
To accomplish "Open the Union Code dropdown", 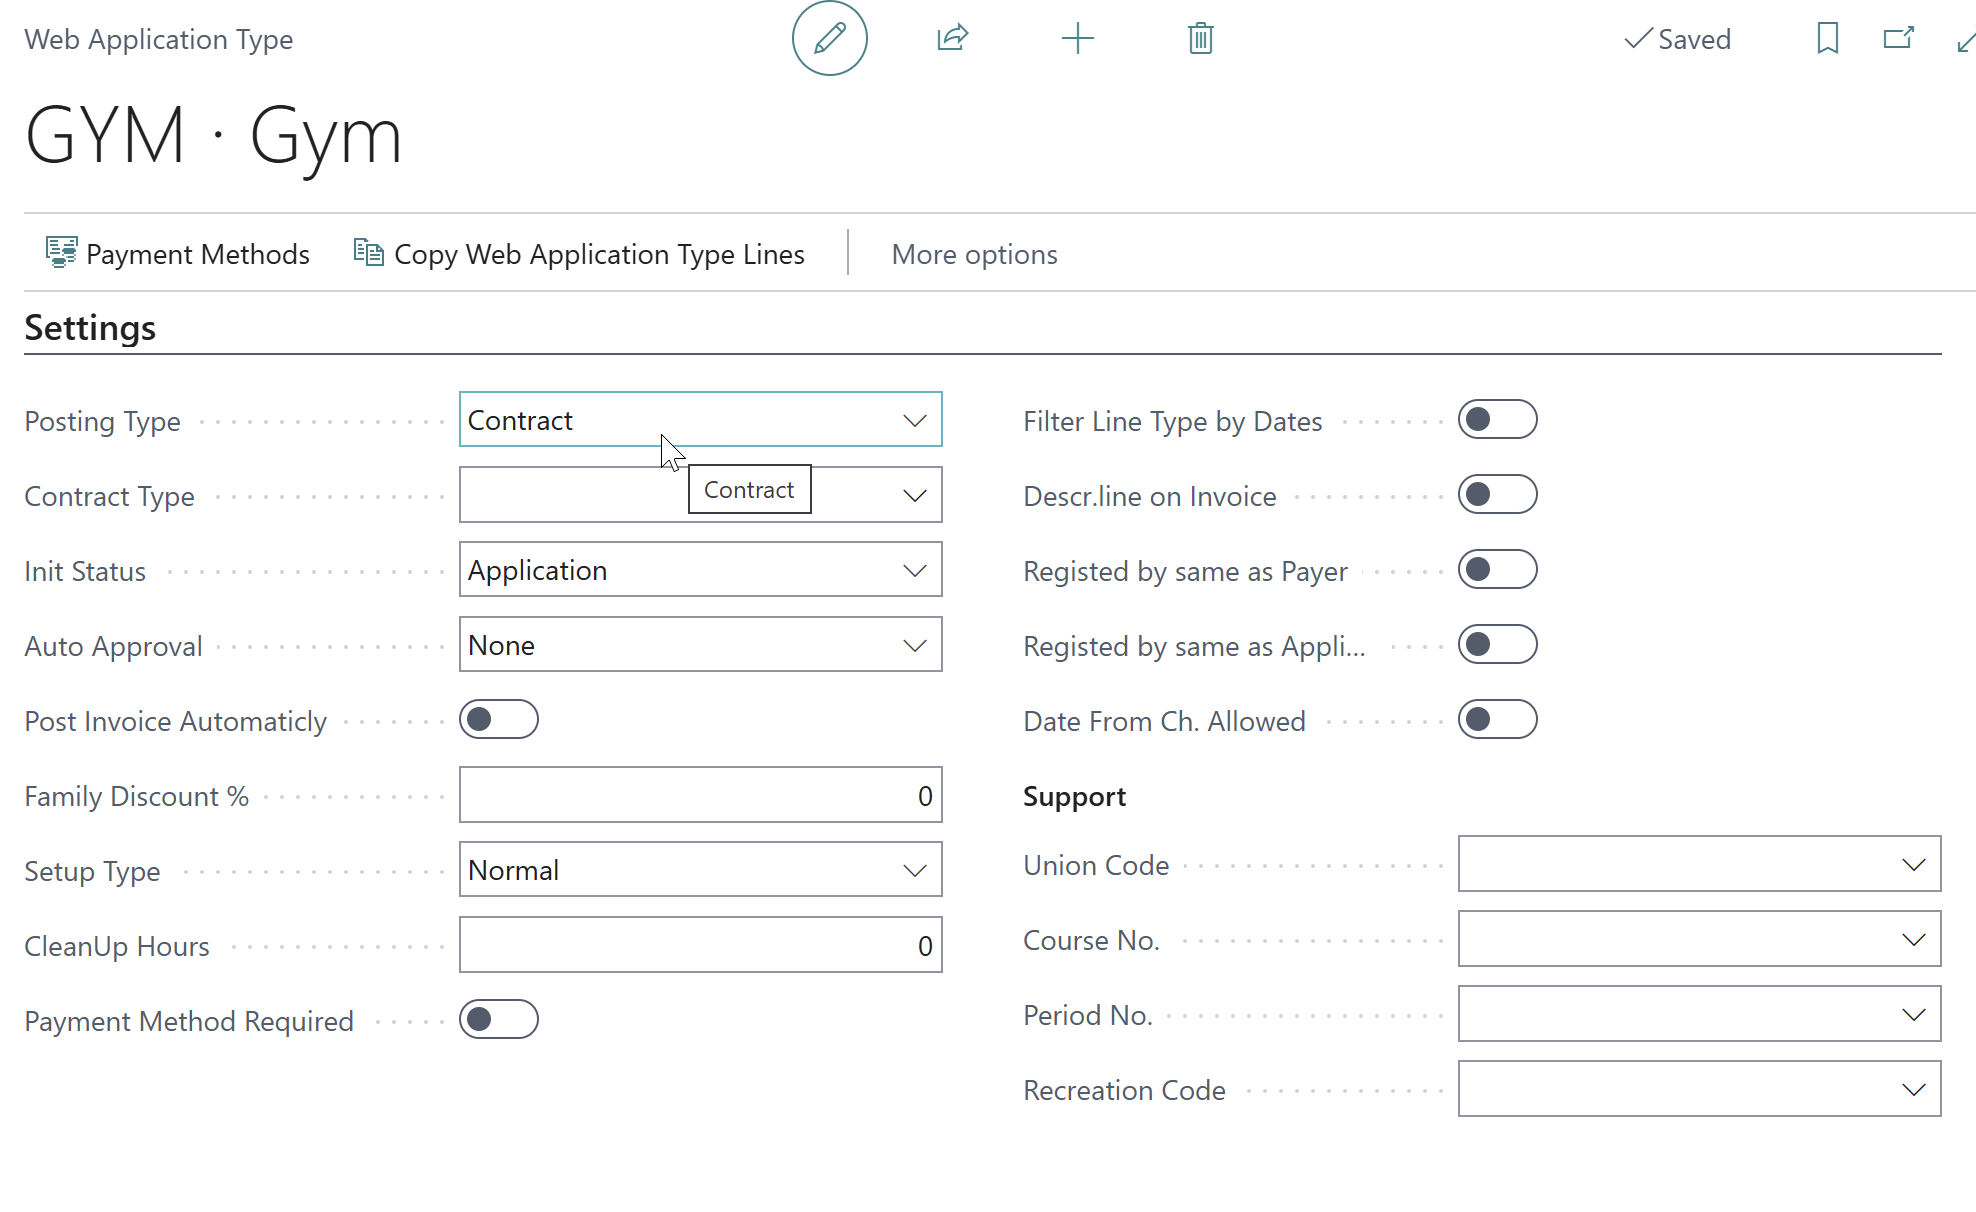I will (x=1699, y=864).
